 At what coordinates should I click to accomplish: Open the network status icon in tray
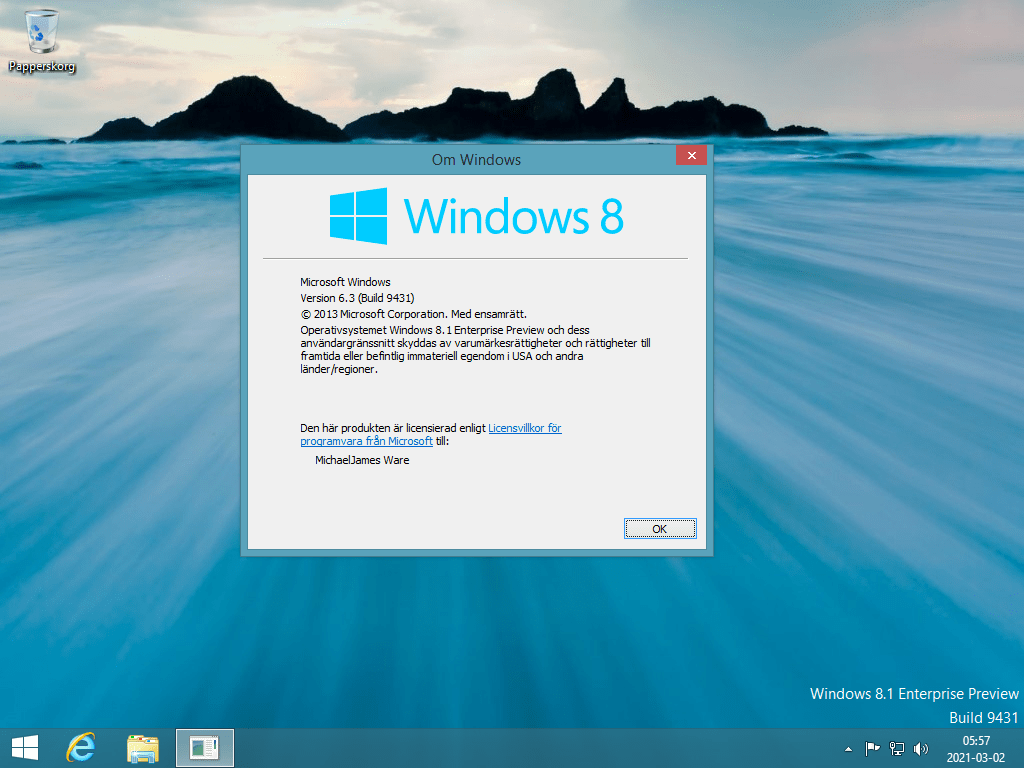[897, 748]
